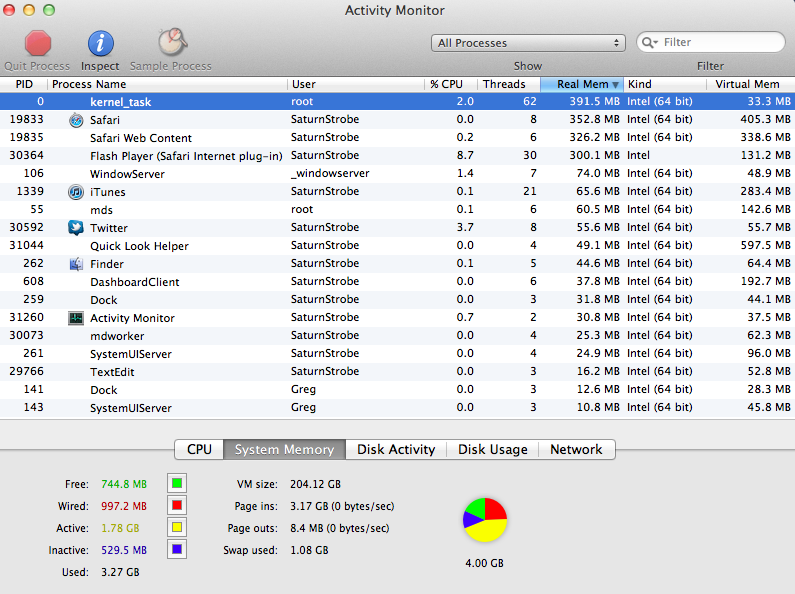Select the System Memory tab
This screenshot has width=795, height=594.
point(284,450)
